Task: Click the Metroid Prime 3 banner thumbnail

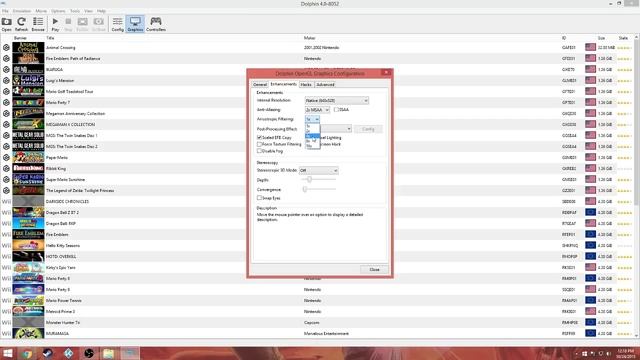Action: click(x=28, y=311)
